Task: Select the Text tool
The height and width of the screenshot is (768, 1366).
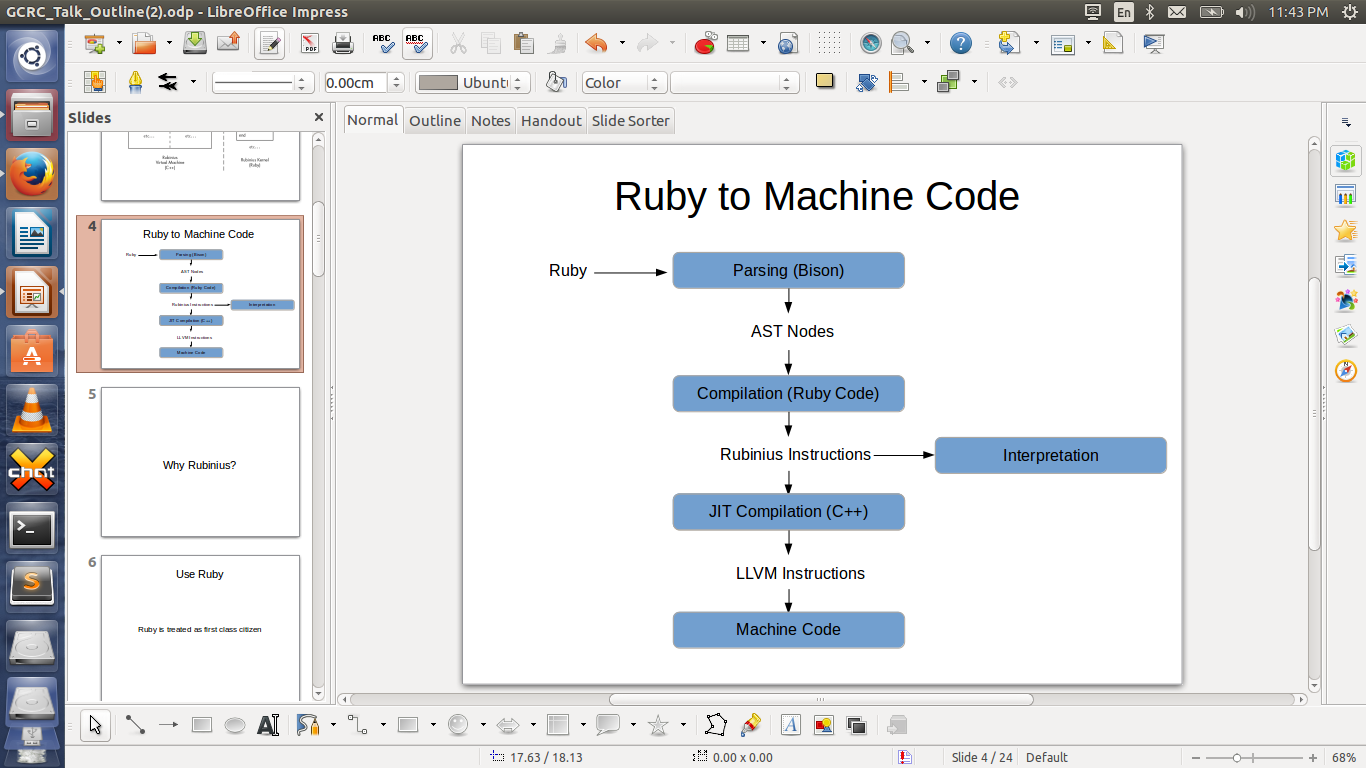Action: (268, 725)
